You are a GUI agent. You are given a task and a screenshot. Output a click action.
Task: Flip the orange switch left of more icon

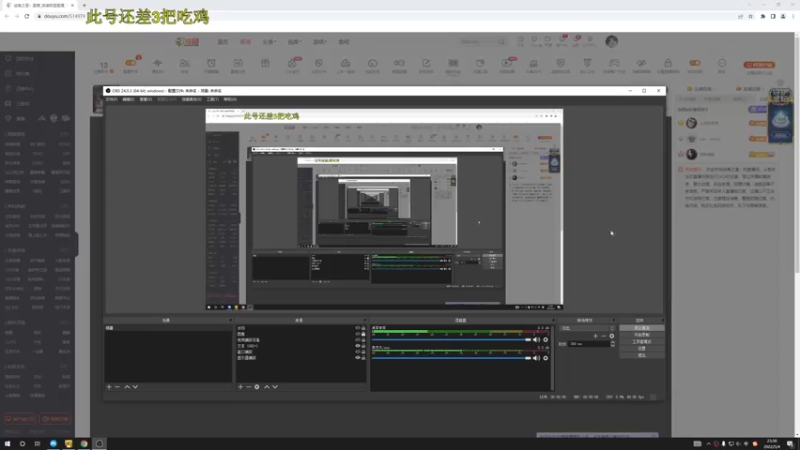click(x=695, y=63)
